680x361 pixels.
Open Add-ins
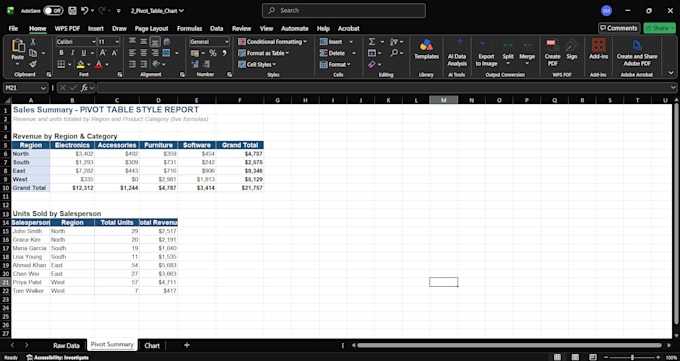[x=598, y=49]
